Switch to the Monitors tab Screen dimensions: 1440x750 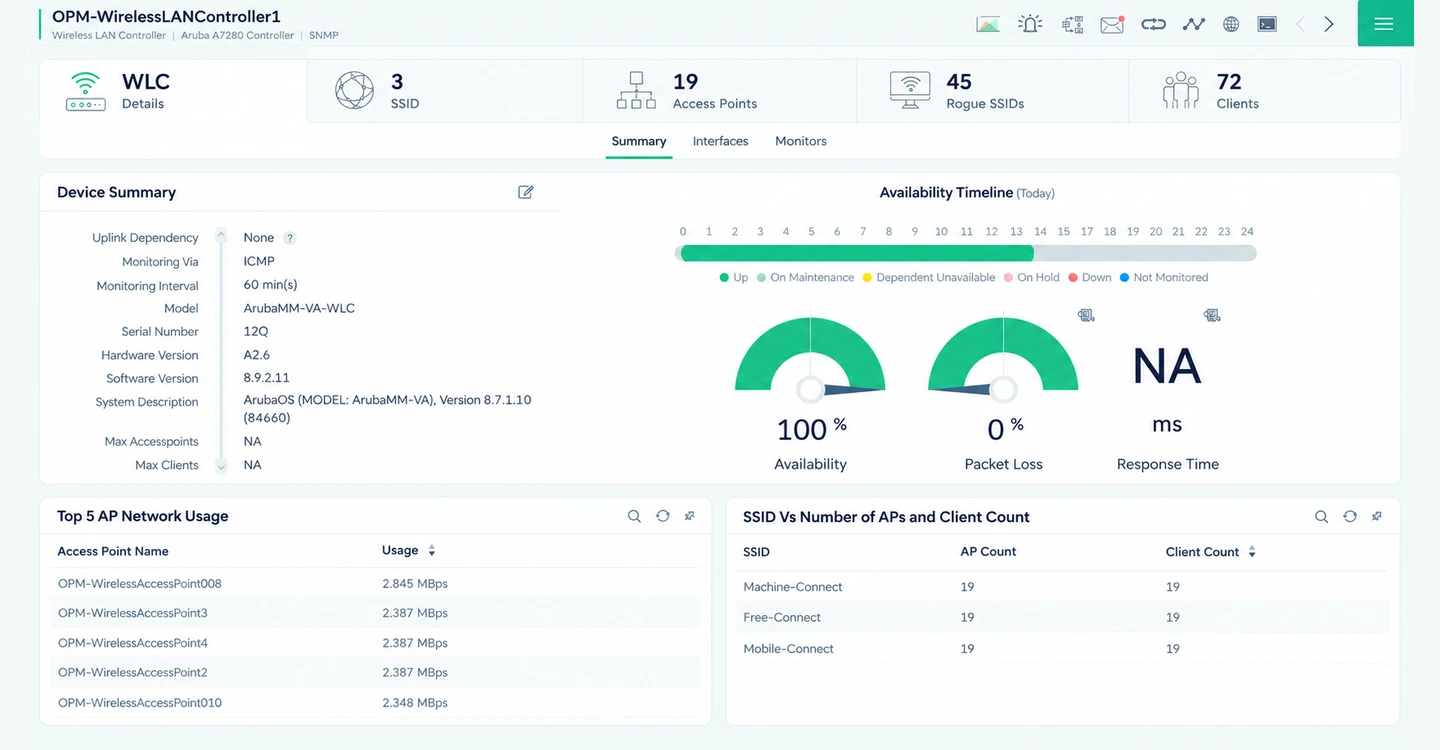(x=801, y=141)
